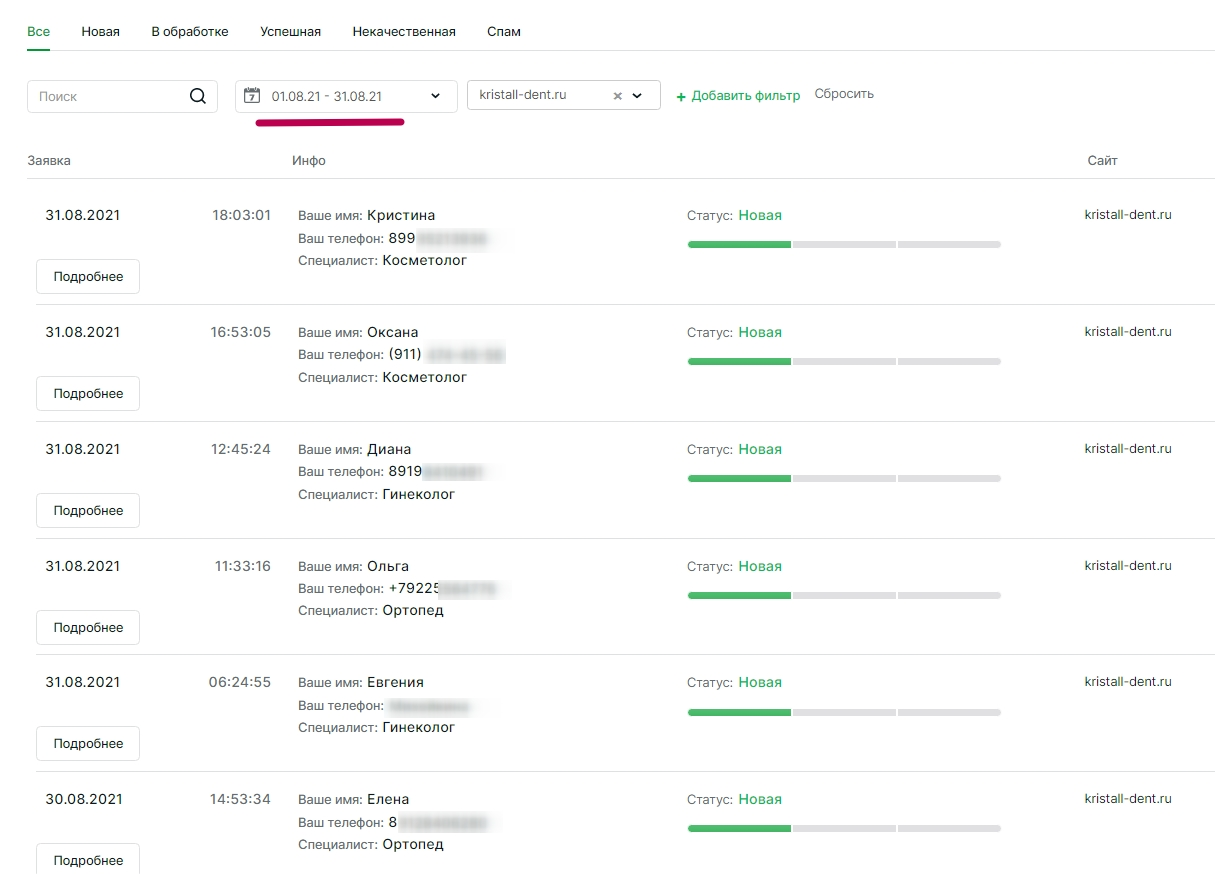Image resolution: width=1215 pixels, height=874 pixels.
Task: Open the В обработке tab
Action: pyautogui.click(x=190, y=32)
